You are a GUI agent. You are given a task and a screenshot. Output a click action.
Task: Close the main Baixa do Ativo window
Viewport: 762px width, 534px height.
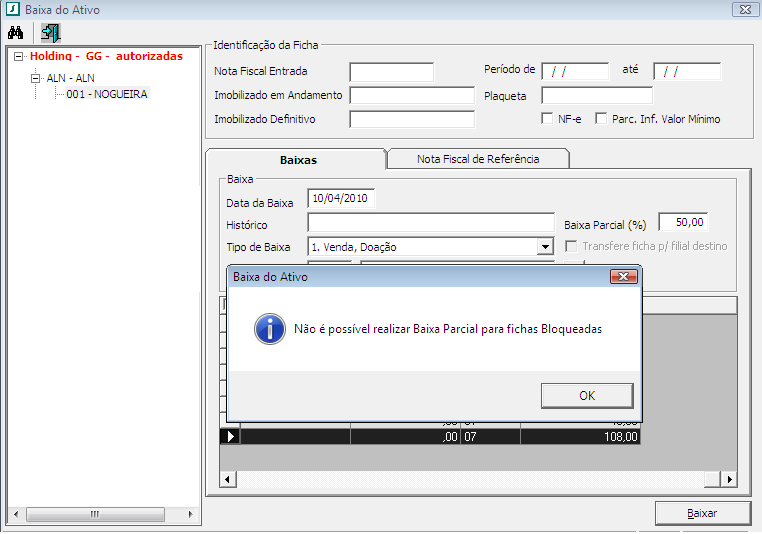745,9
